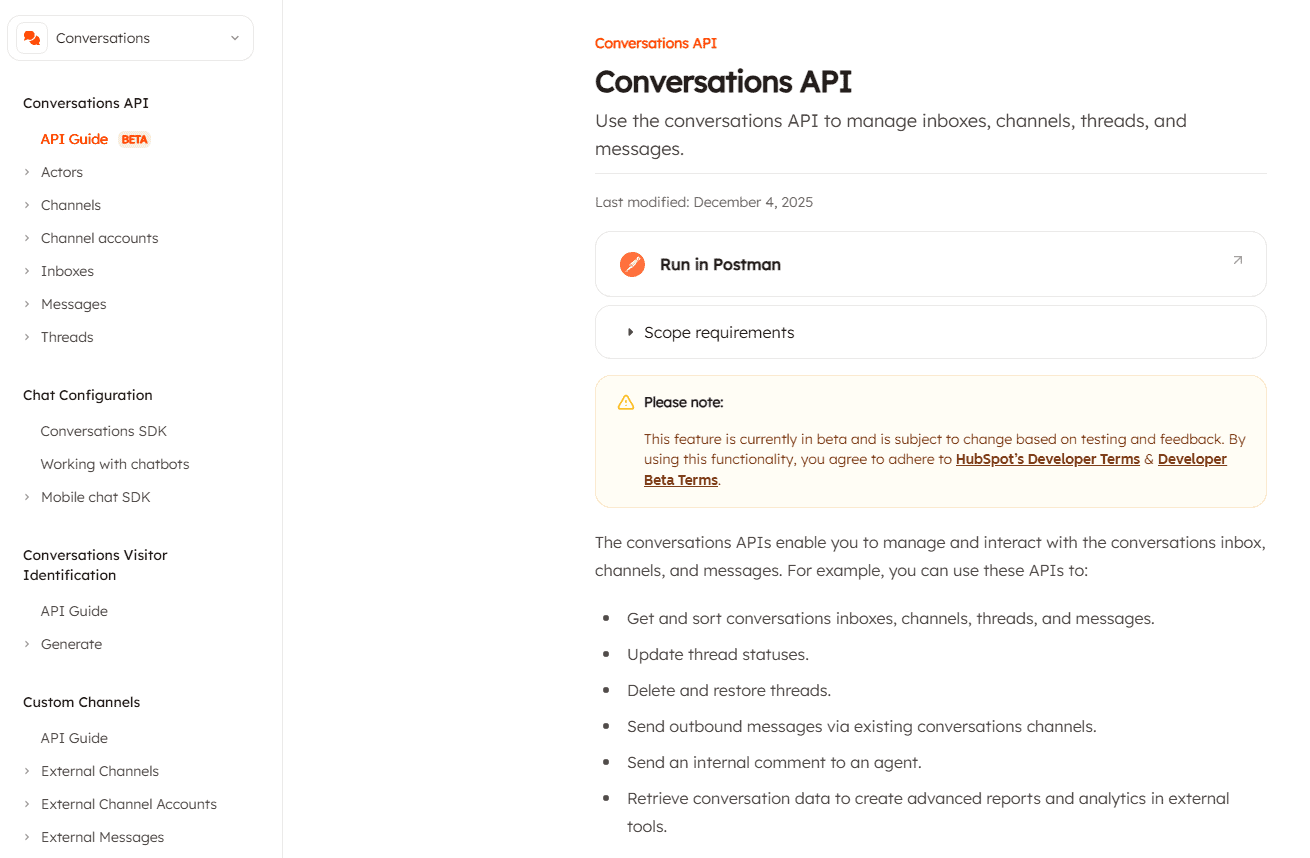This screenshot has width=1310, height=858.
Task: Expand the Scope requirements section
Action: click(x=718, y=332)
